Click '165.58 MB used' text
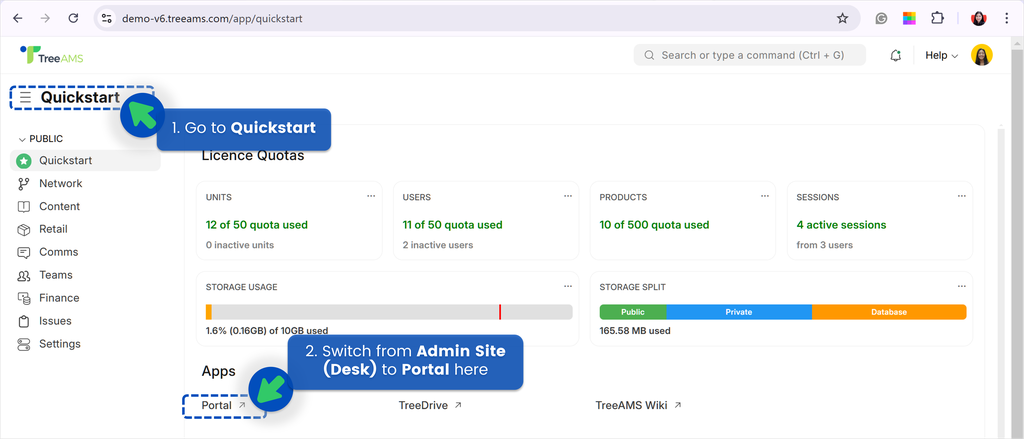This screenshot has height=439, width=1024. tap(635, 331)
